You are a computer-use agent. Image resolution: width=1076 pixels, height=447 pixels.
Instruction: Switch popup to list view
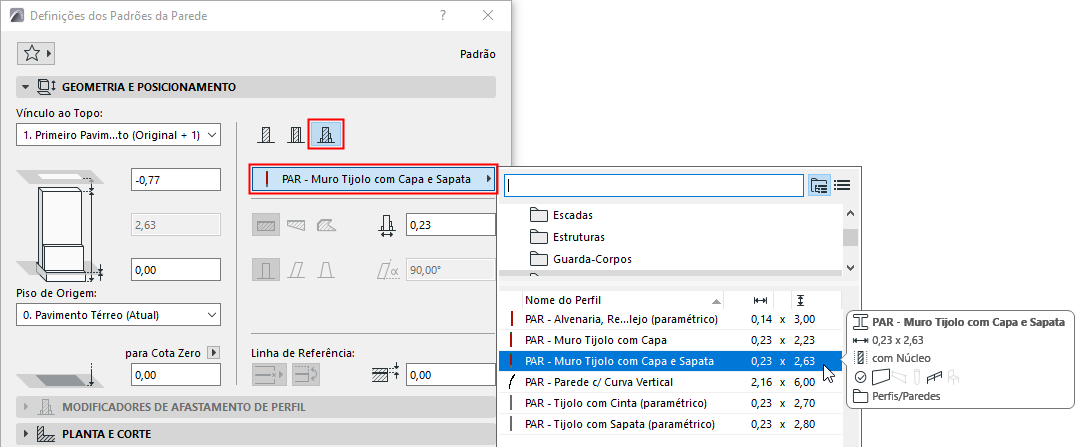pos(842,185)
